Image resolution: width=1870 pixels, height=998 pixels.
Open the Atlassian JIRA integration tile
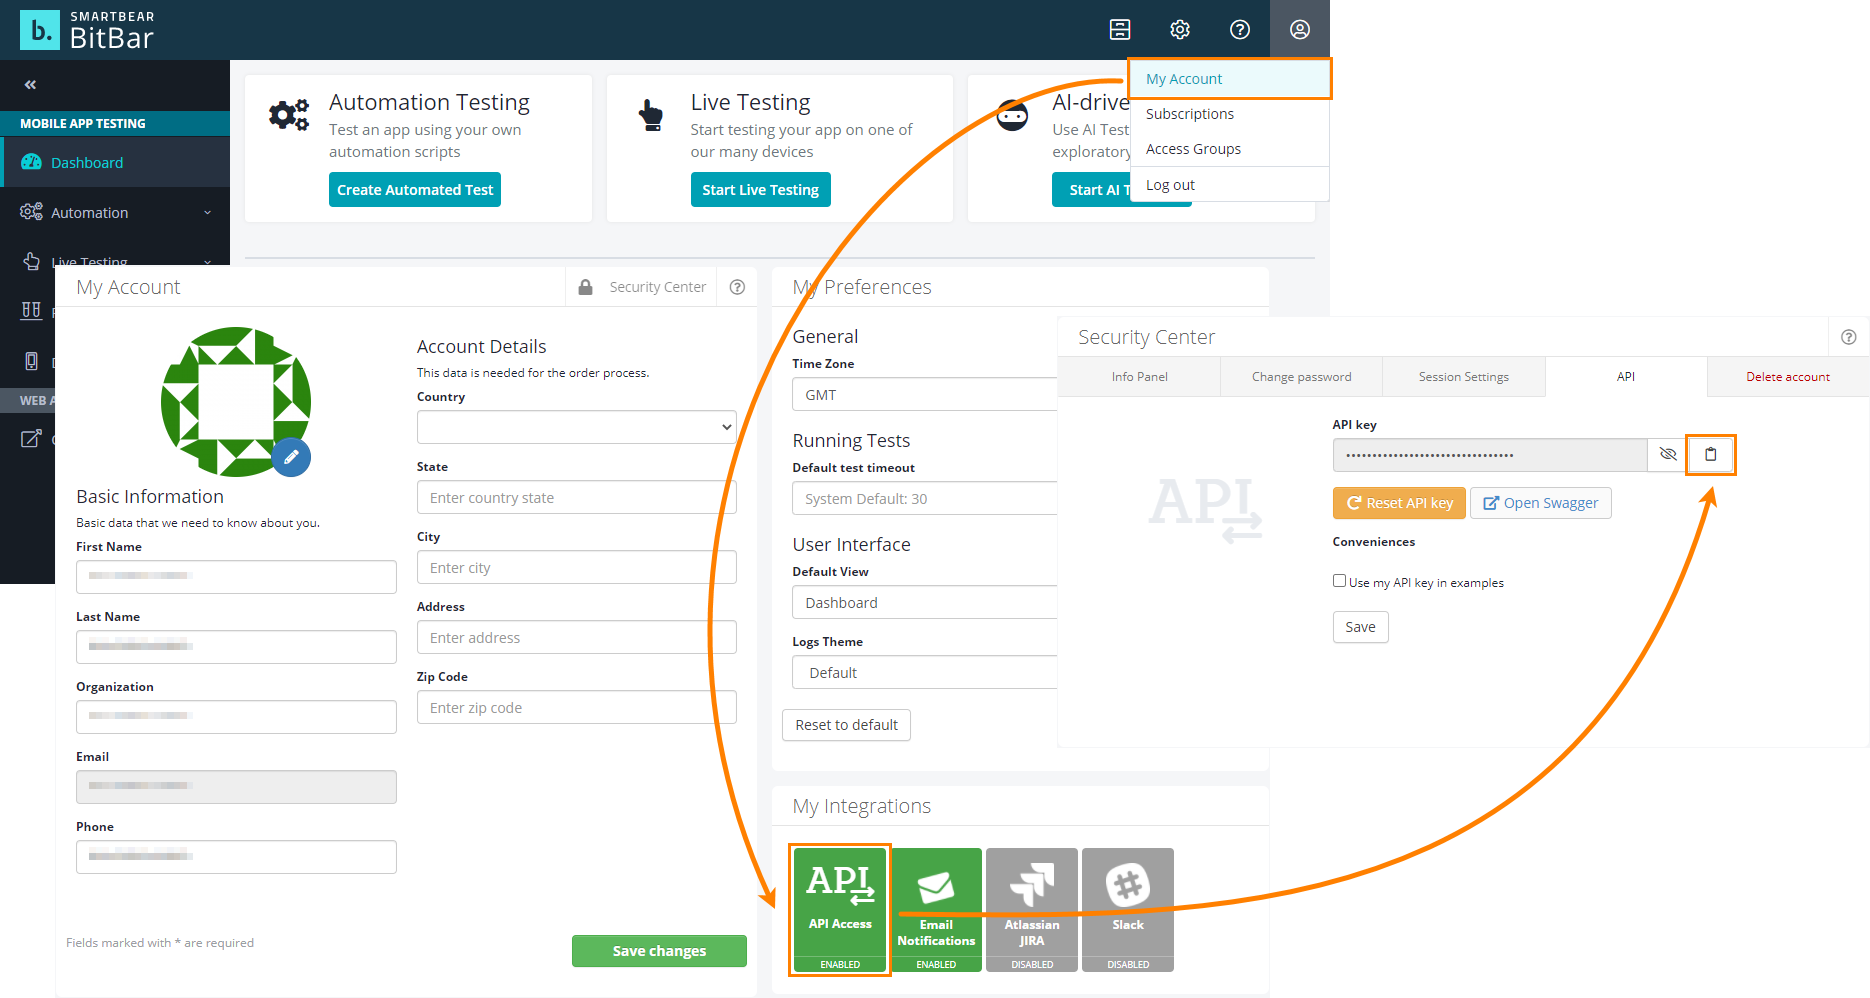click(1032, 910)
